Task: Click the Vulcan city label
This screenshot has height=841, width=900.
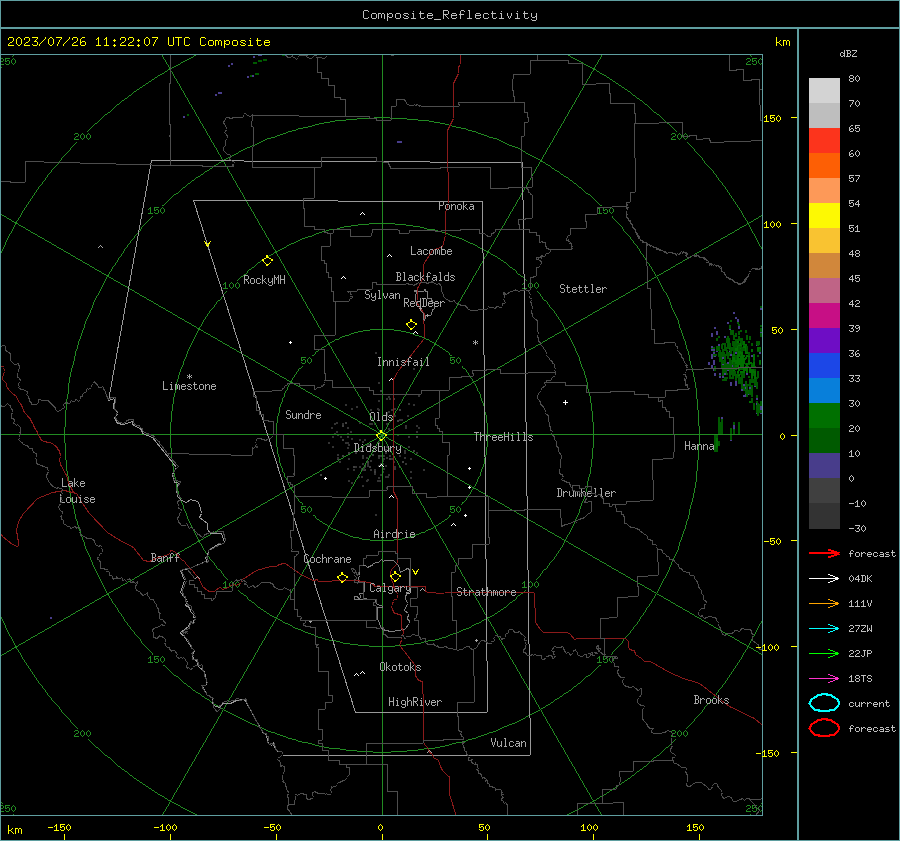Action: [x=509, y=743]
